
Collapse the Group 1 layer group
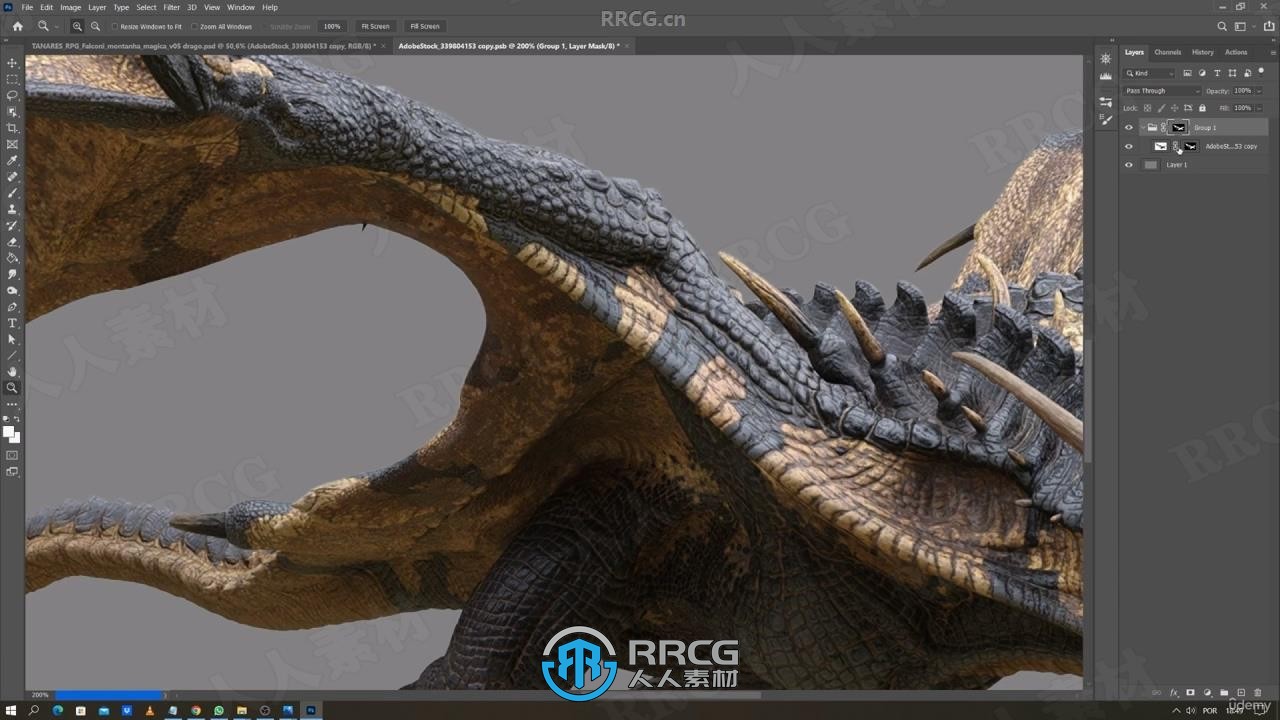[1142, 127]
